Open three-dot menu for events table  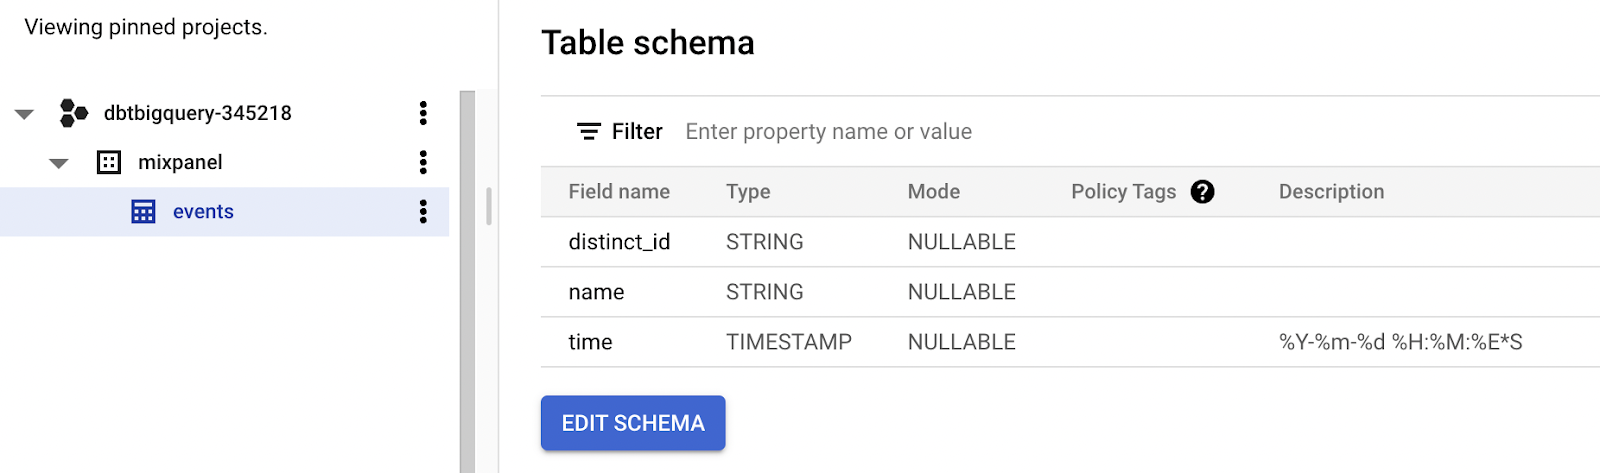point(423,211)
